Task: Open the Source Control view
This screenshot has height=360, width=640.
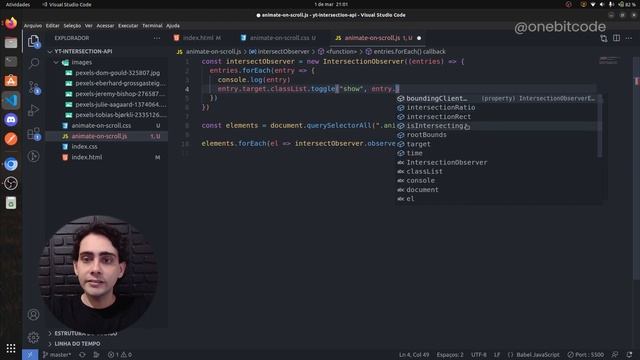Action: tap(34, 87)
